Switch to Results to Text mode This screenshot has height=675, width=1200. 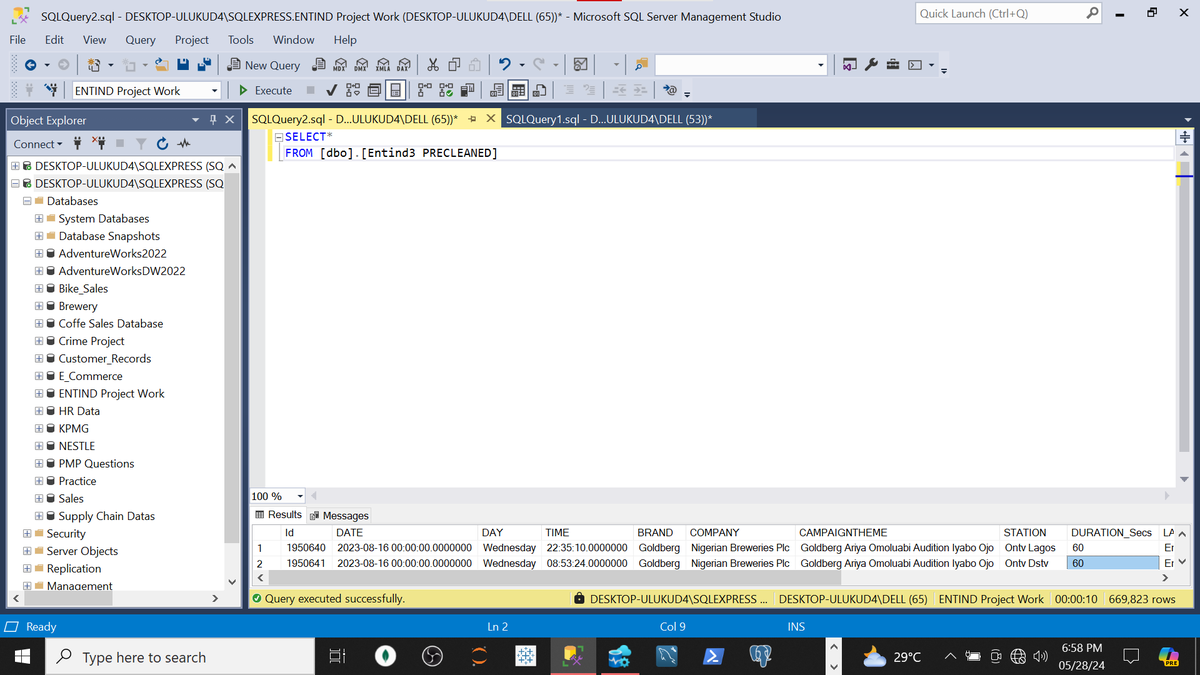(497, 90)
